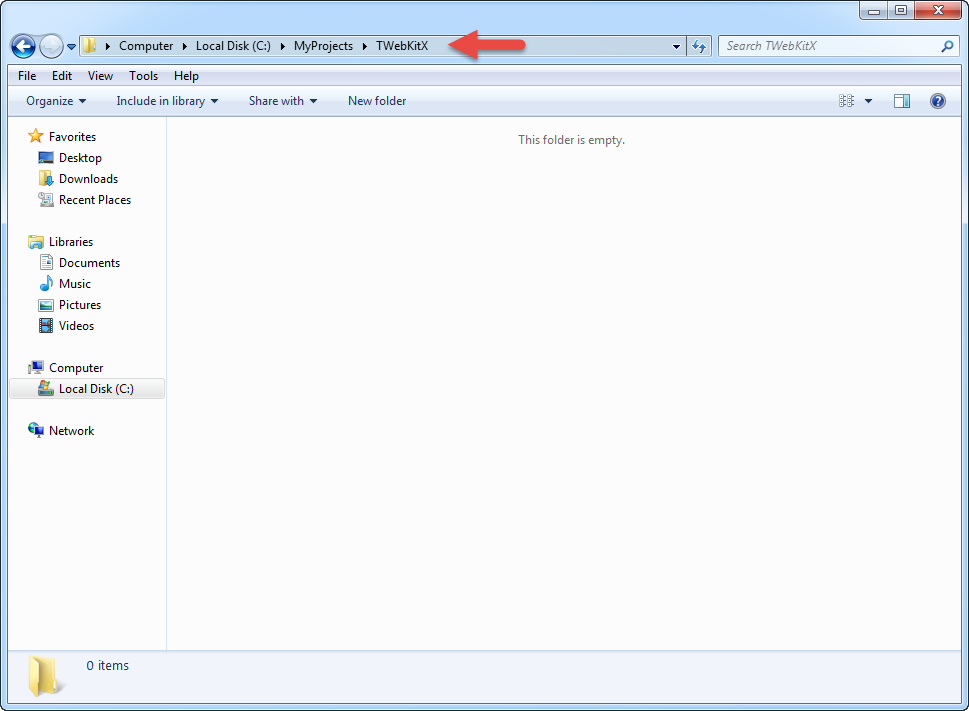Image resolution: width=969 pixels, height=711 pixels.
Task: Click the Forward navigation arrow button
Action: click(x=51, y=46)
